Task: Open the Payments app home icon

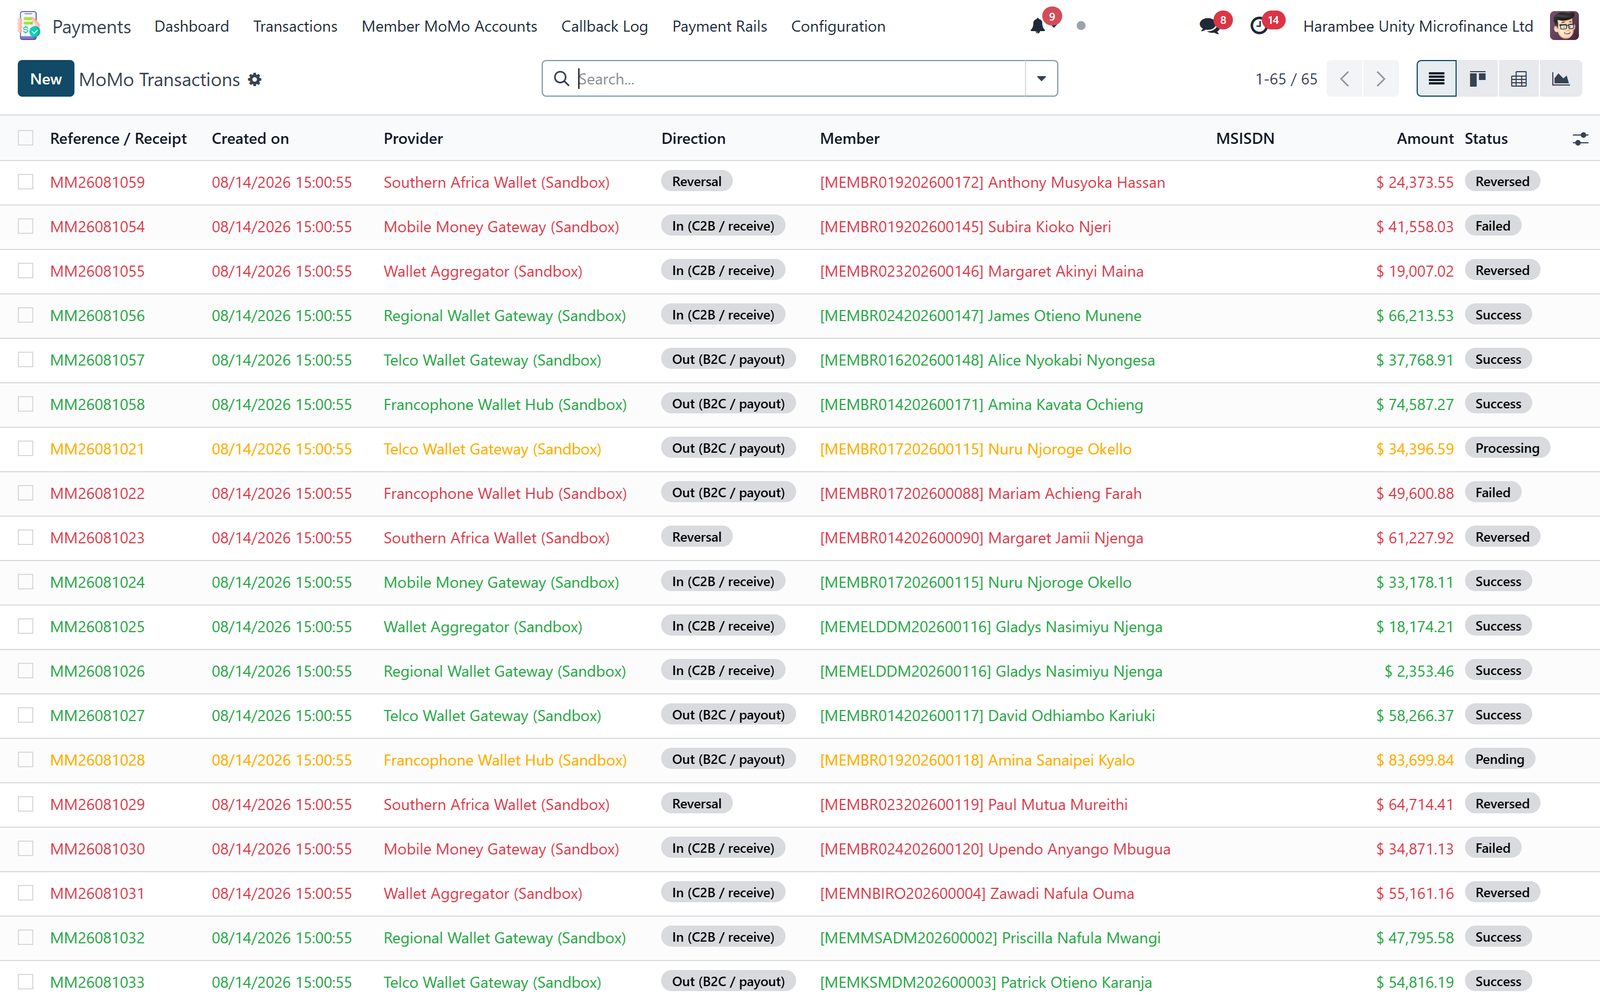Action: (x=29, y=26)
